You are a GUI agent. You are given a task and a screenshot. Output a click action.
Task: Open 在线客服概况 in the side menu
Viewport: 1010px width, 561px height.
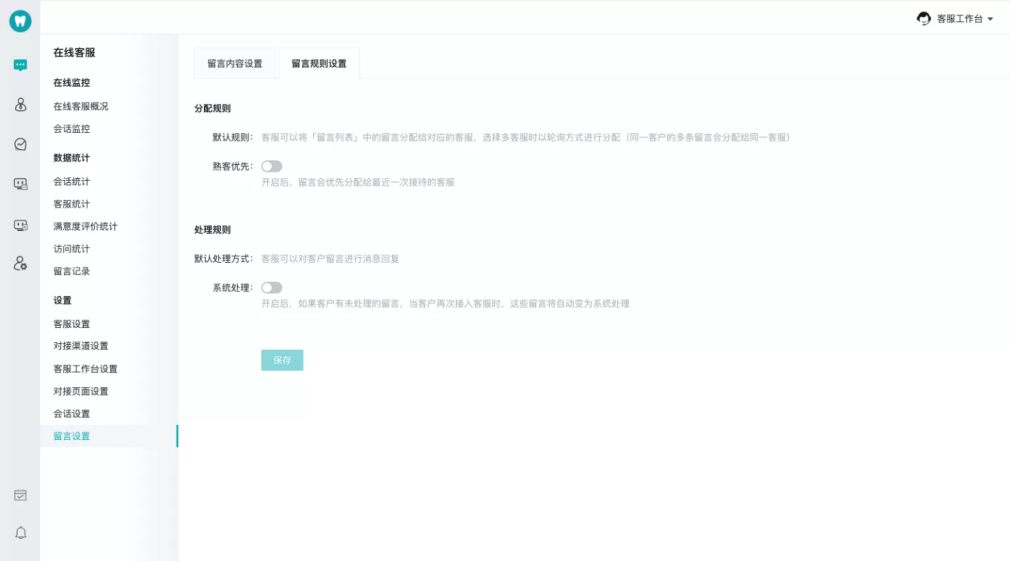click(x=81, y=106)
